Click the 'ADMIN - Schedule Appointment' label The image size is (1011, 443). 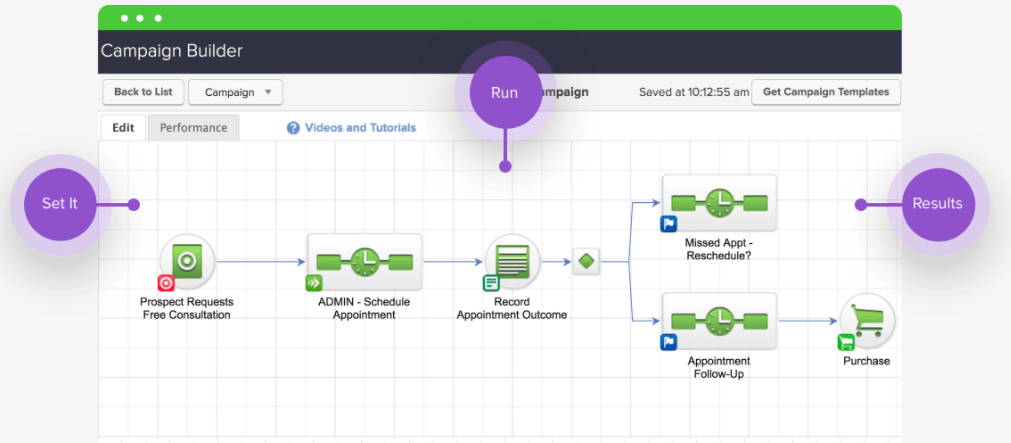[364, 309]
